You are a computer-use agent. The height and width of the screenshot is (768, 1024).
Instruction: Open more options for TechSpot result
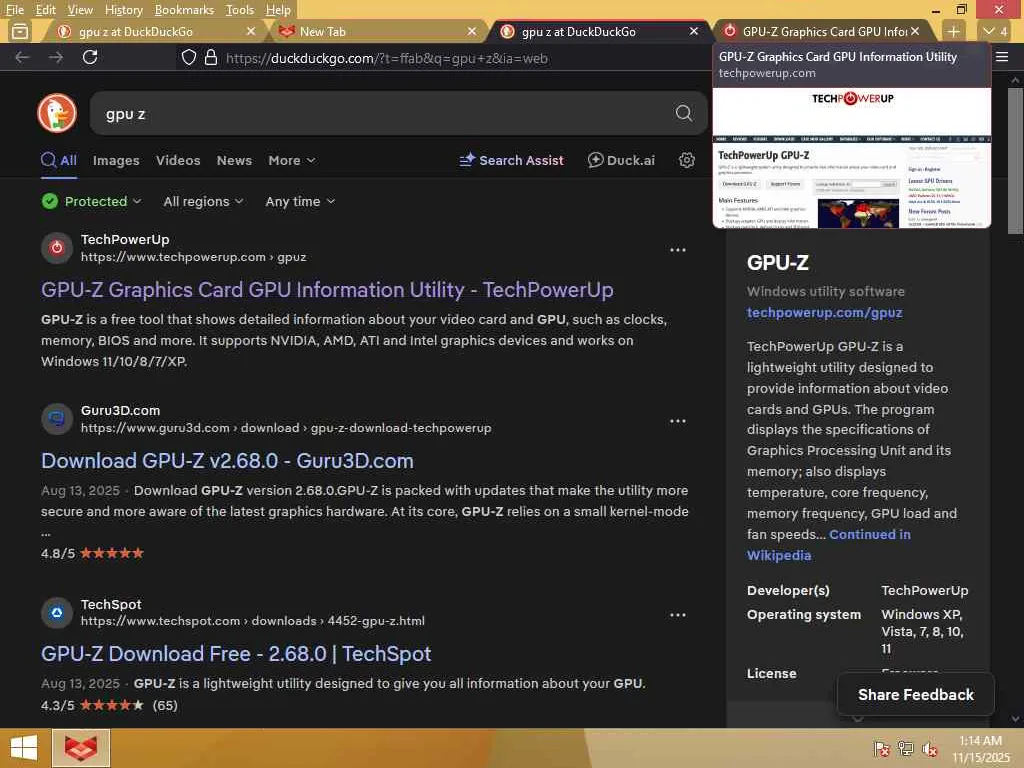(x=678, y=615)
